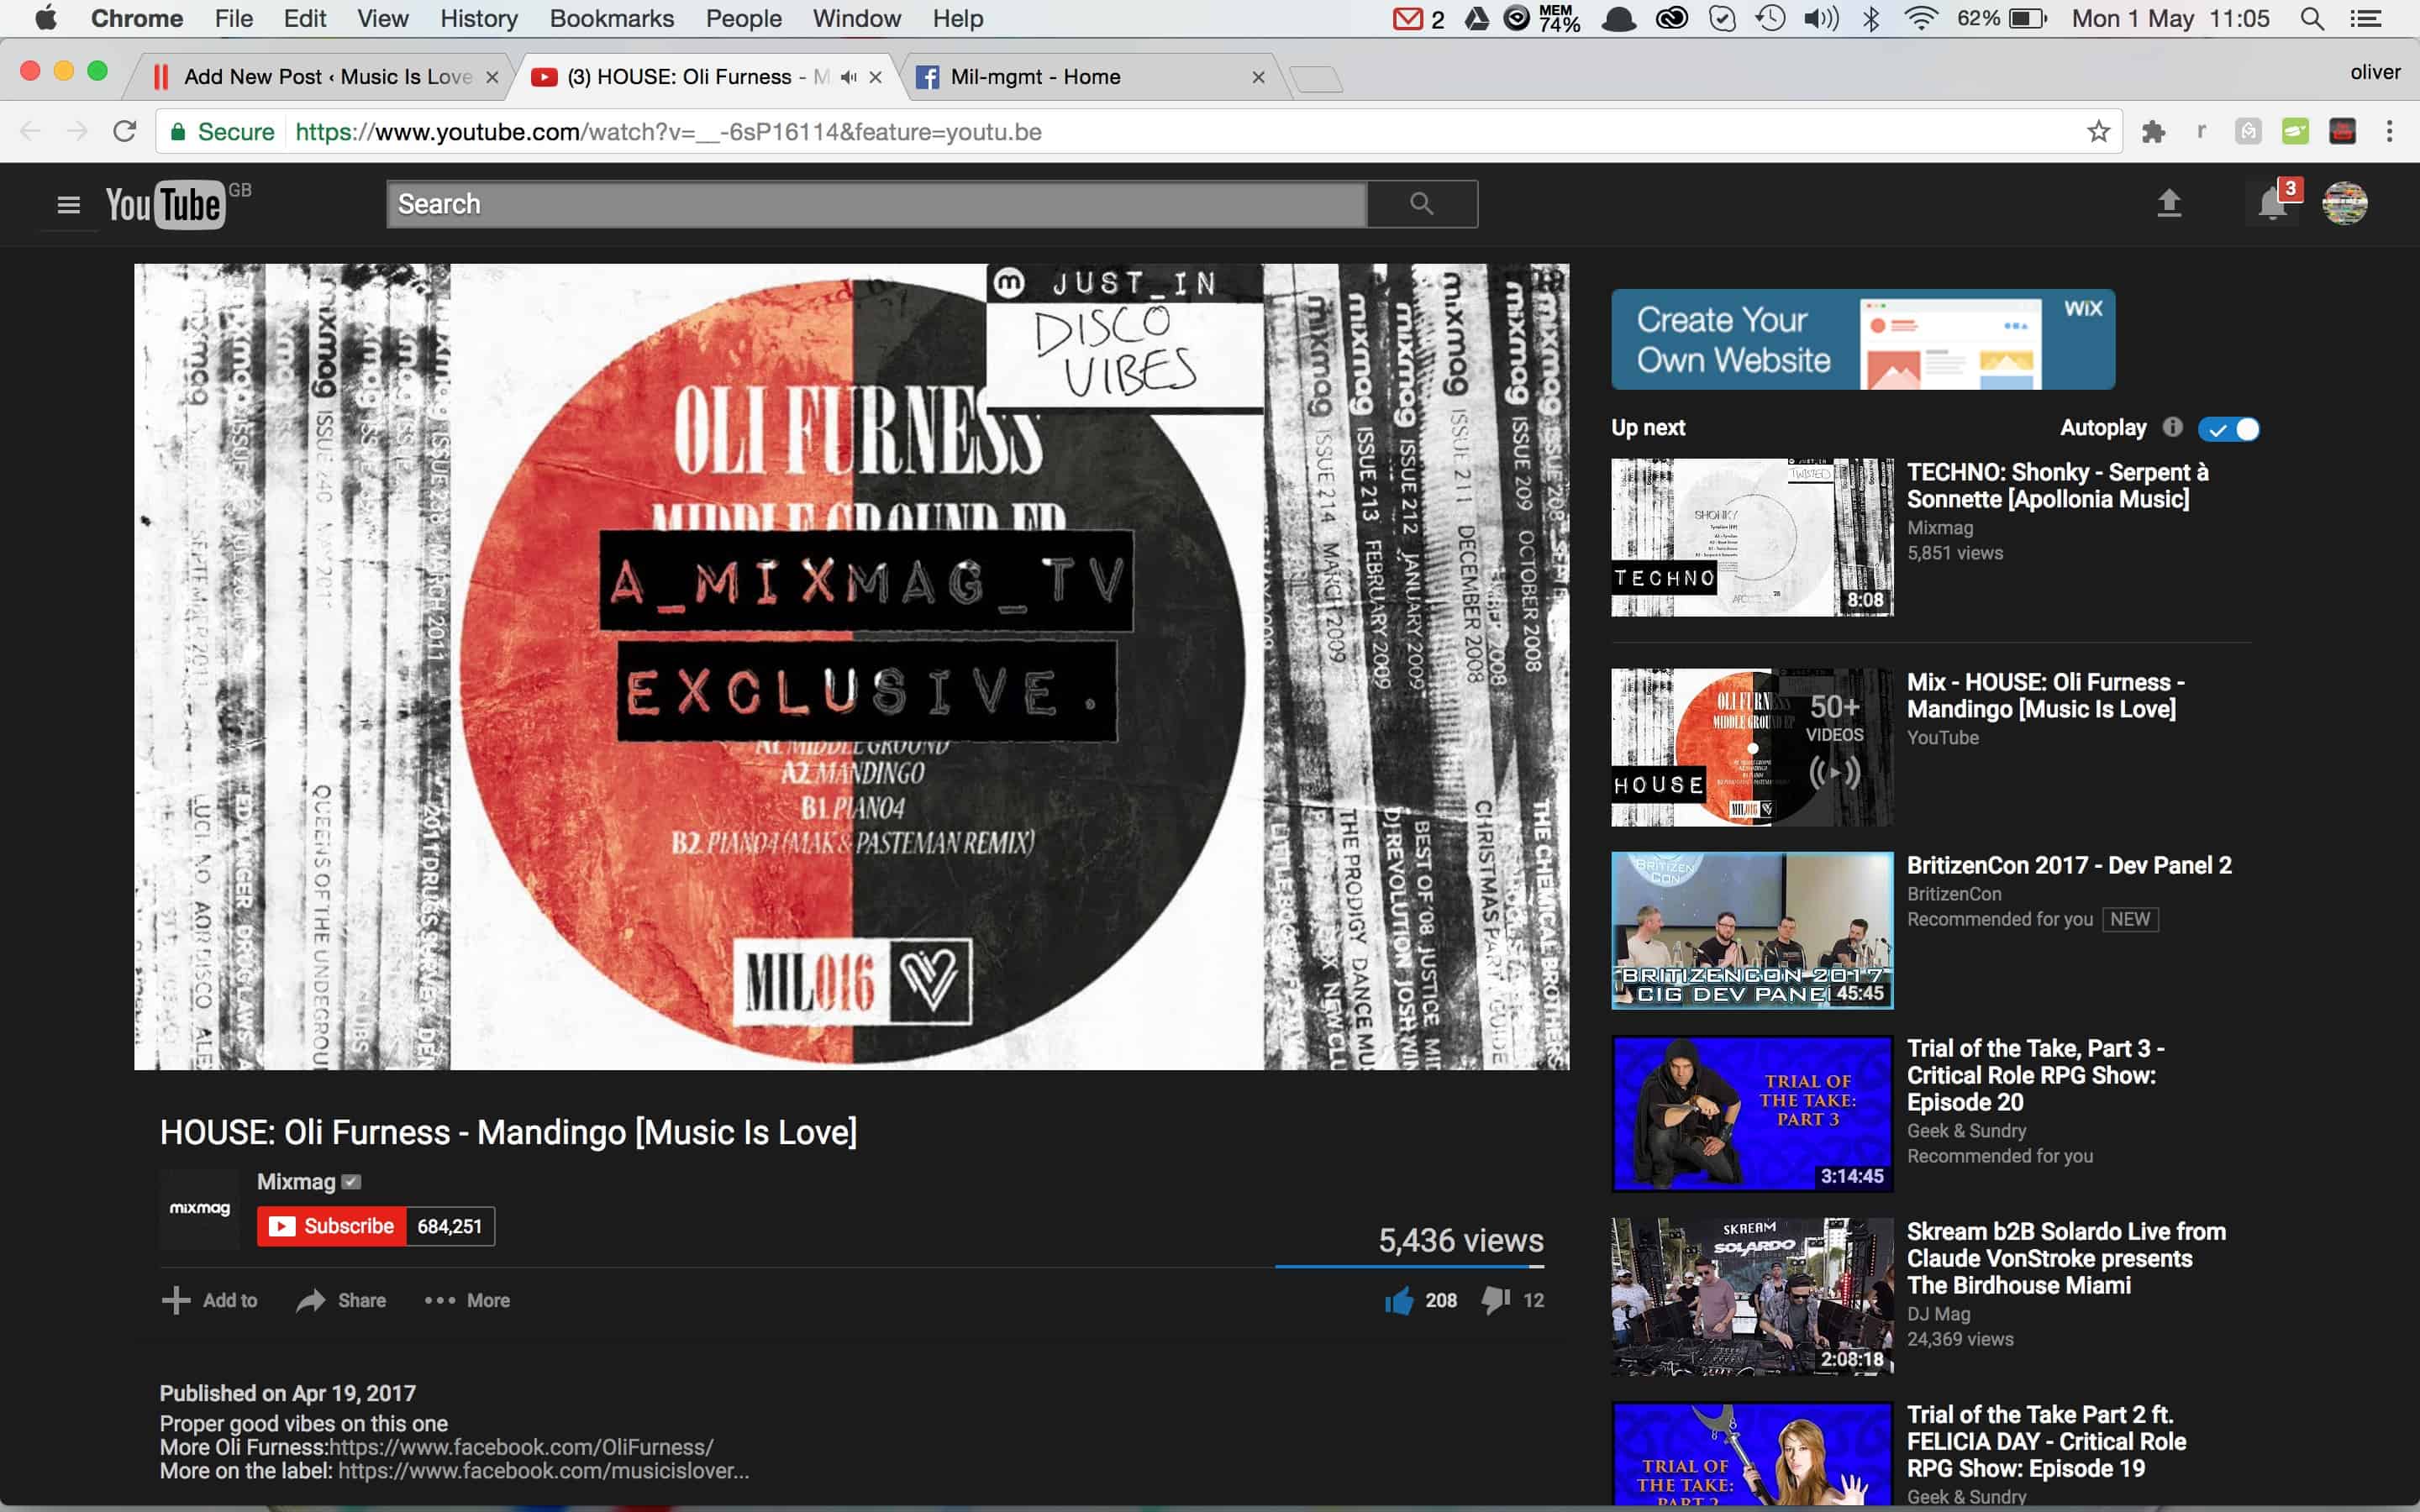Open the Oli Furness Facebook link
2420x1512 pixels.
pyautogui.click(x=521, y=1447)
